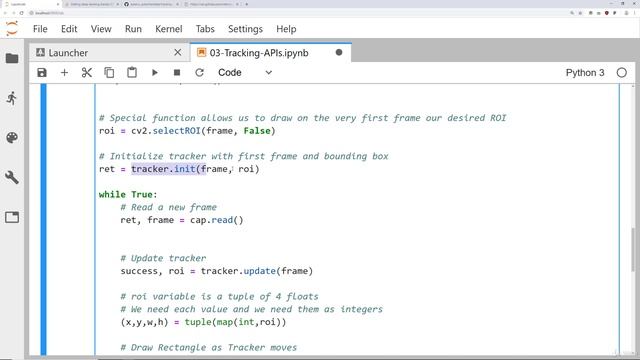The image size is (640, 360).
Task: Open the Run menu
Action: tap(133, 29)
